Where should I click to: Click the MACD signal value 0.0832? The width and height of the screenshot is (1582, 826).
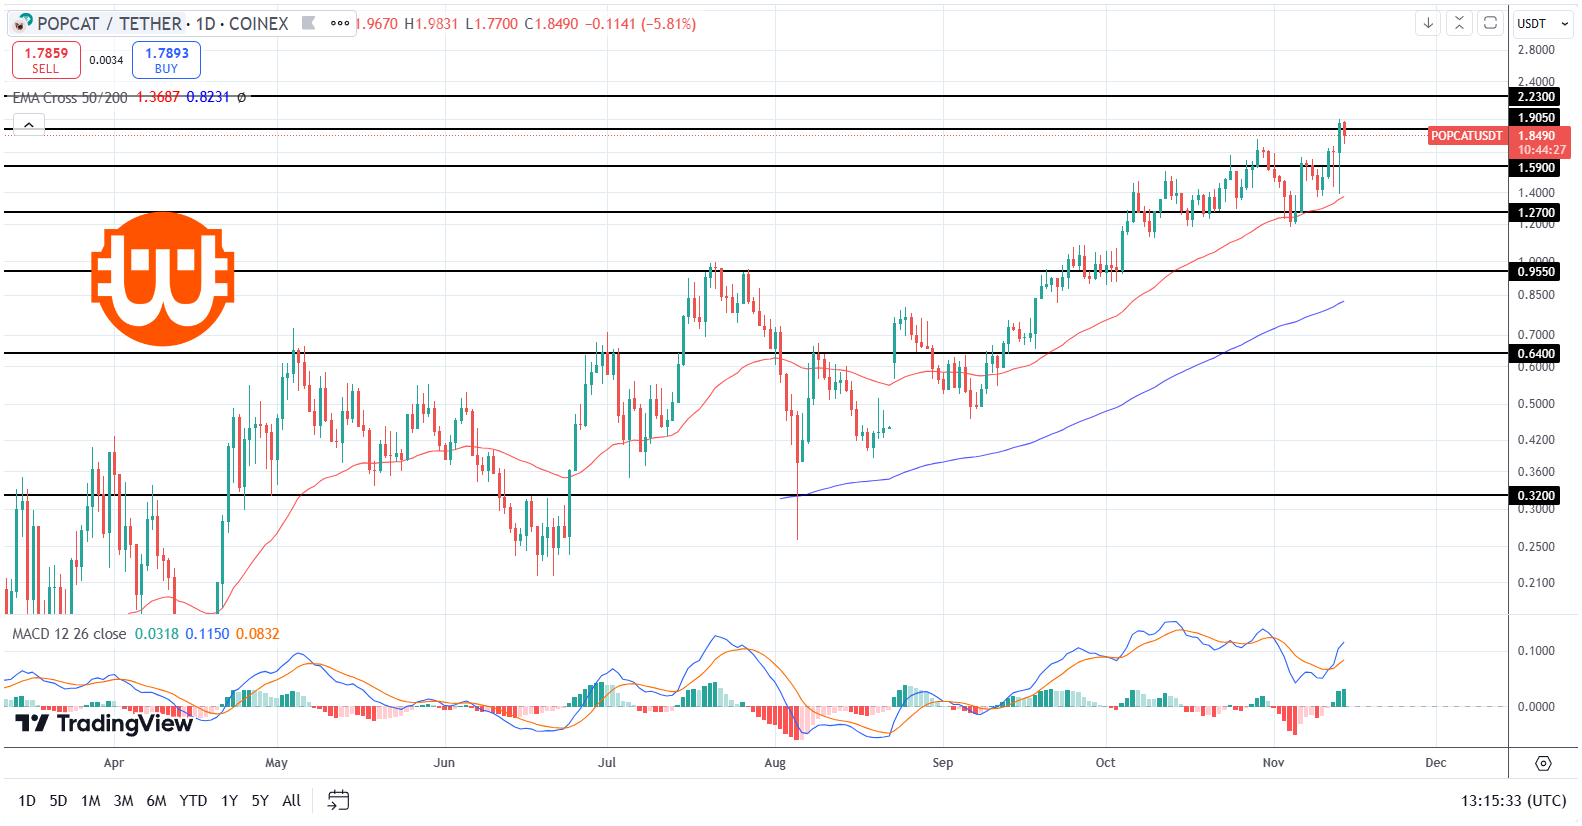click(x=258, y=634)
